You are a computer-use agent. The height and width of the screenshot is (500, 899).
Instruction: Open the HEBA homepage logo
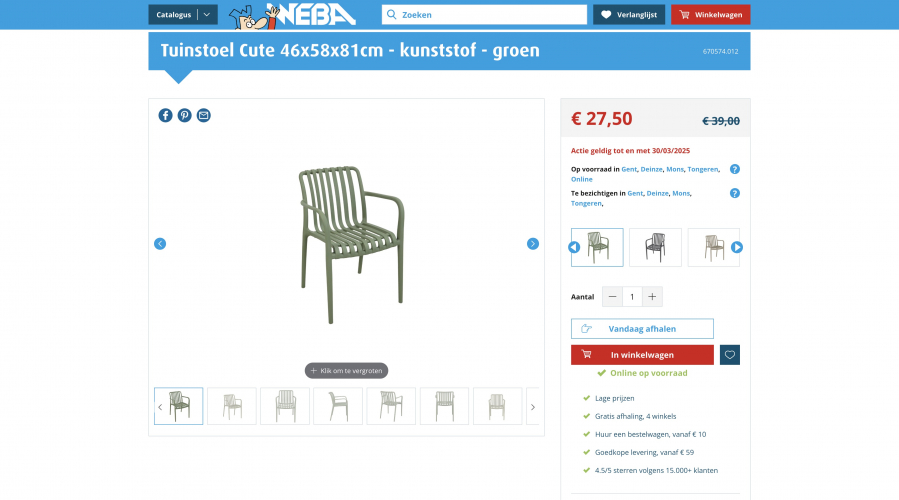pyautogui.click(x=292, y=15)
